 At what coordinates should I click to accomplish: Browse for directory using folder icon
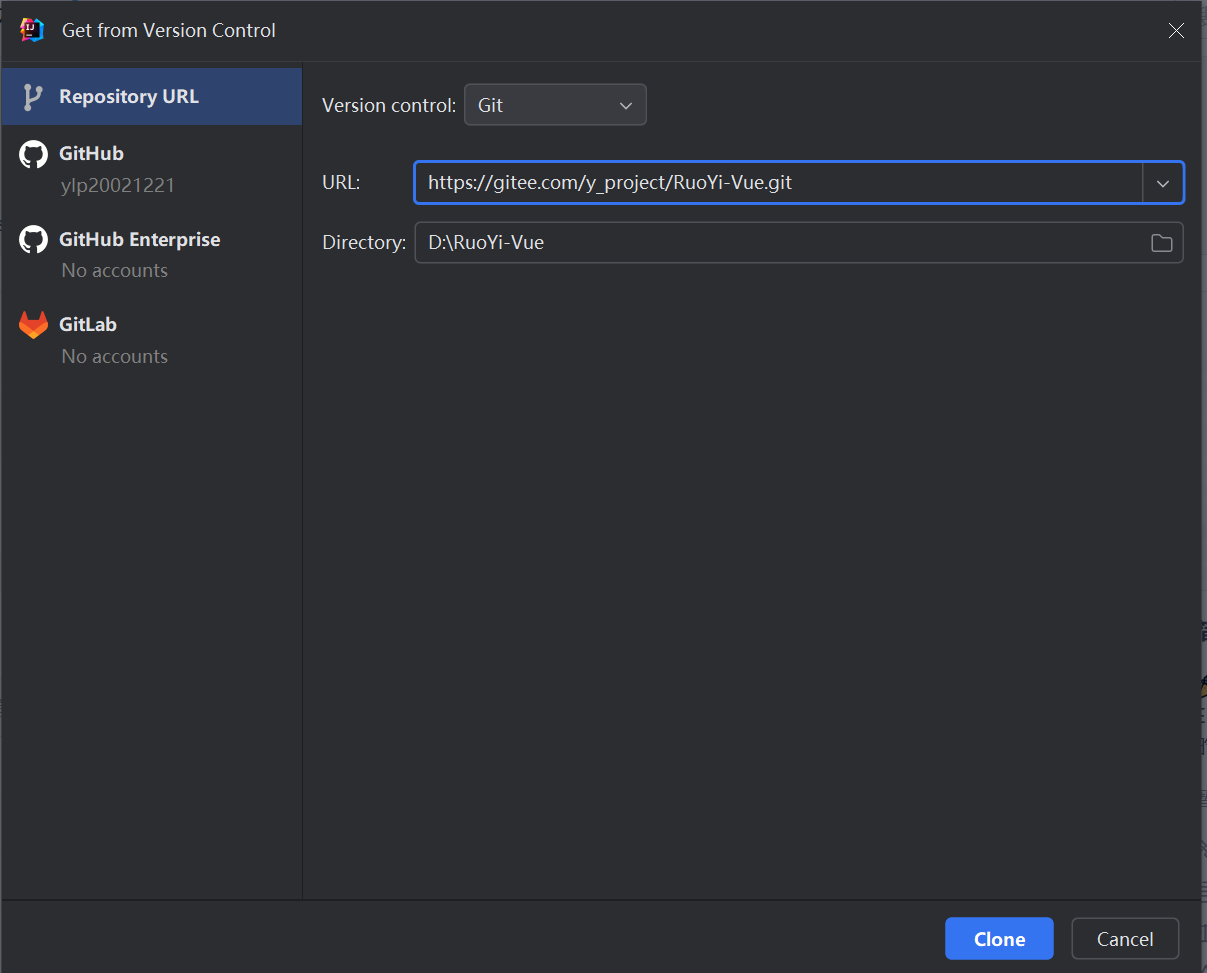pyautogui.click(x=1161, y=243)
